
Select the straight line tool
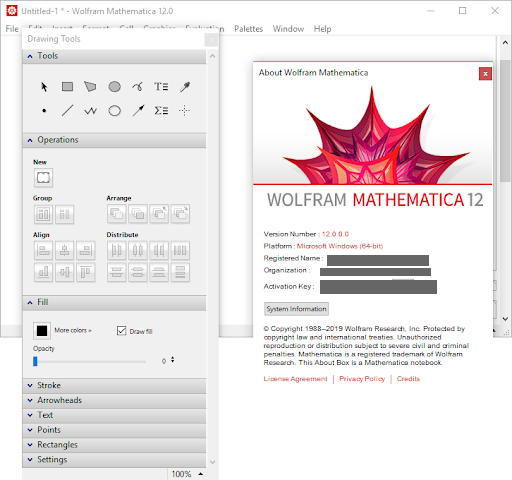(x=67, y=111)
